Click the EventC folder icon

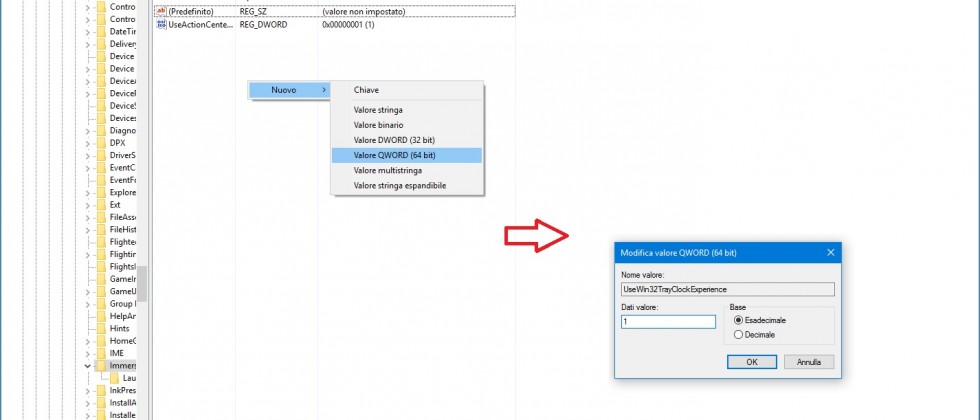pos(101,168)
